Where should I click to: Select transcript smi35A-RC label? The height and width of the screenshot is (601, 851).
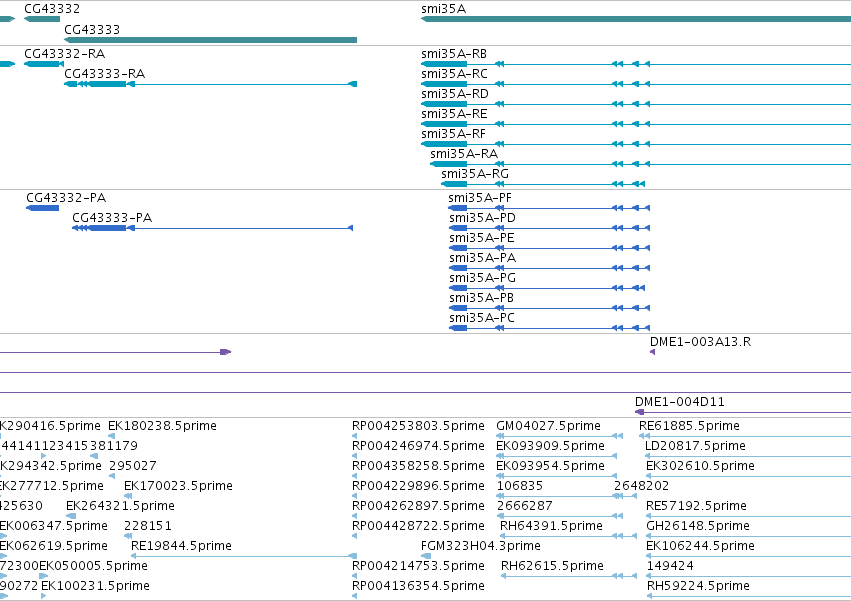[454, 74]
